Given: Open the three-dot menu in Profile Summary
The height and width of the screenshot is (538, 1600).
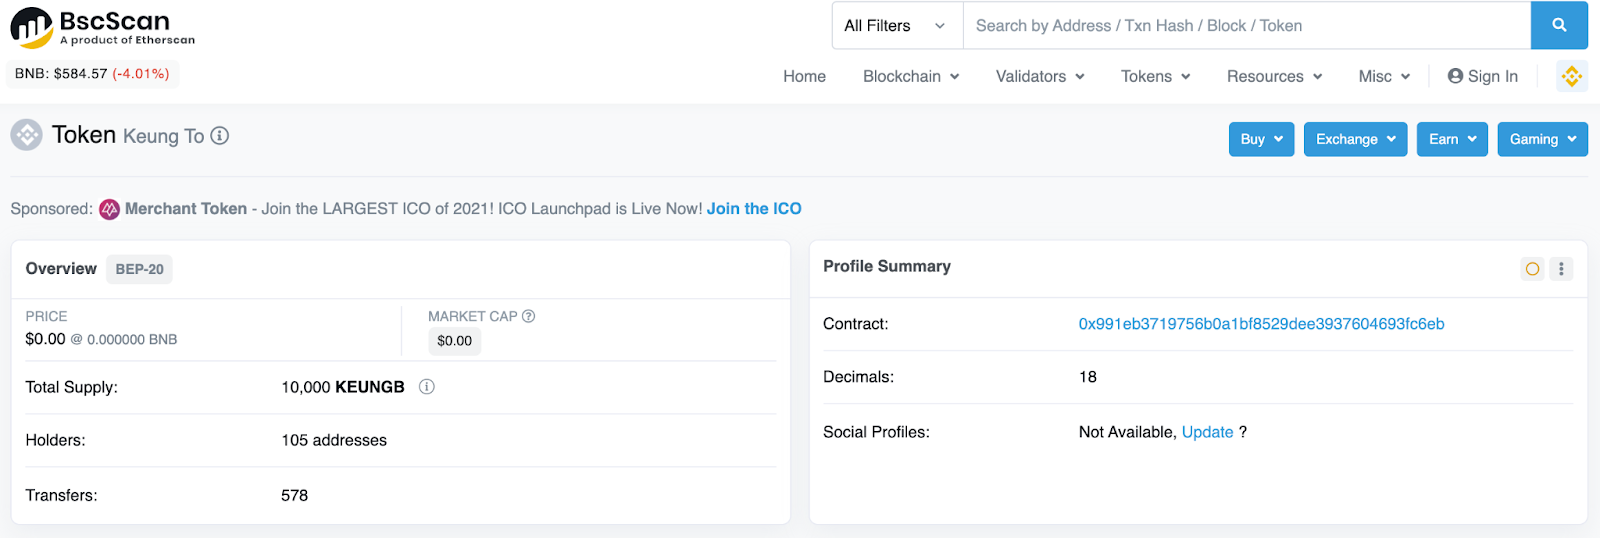Looking at the screenshot, I should (x=1561, y=268).
